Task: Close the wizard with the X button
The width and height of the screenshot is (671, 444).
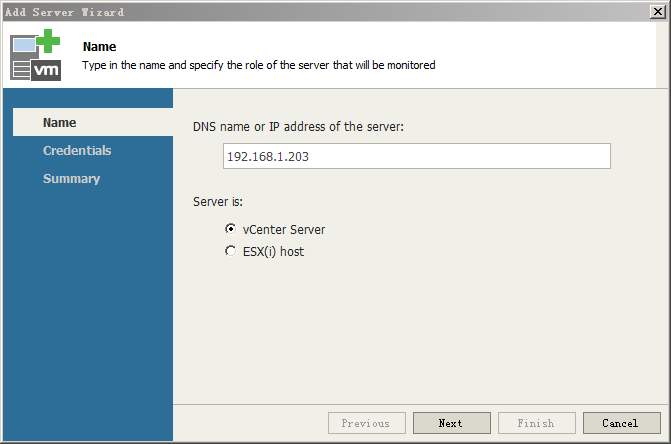Action: click(x=657, y=12)
